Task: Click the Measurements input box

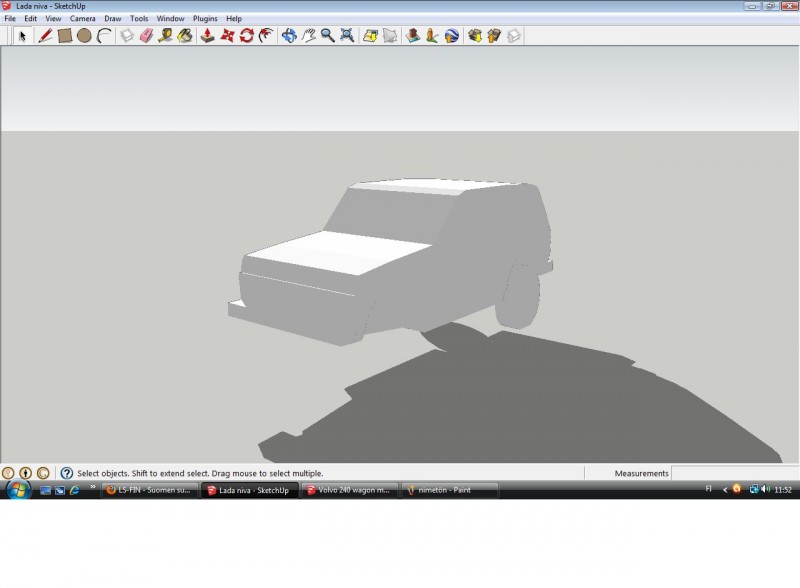Action: tap(735, 474)
